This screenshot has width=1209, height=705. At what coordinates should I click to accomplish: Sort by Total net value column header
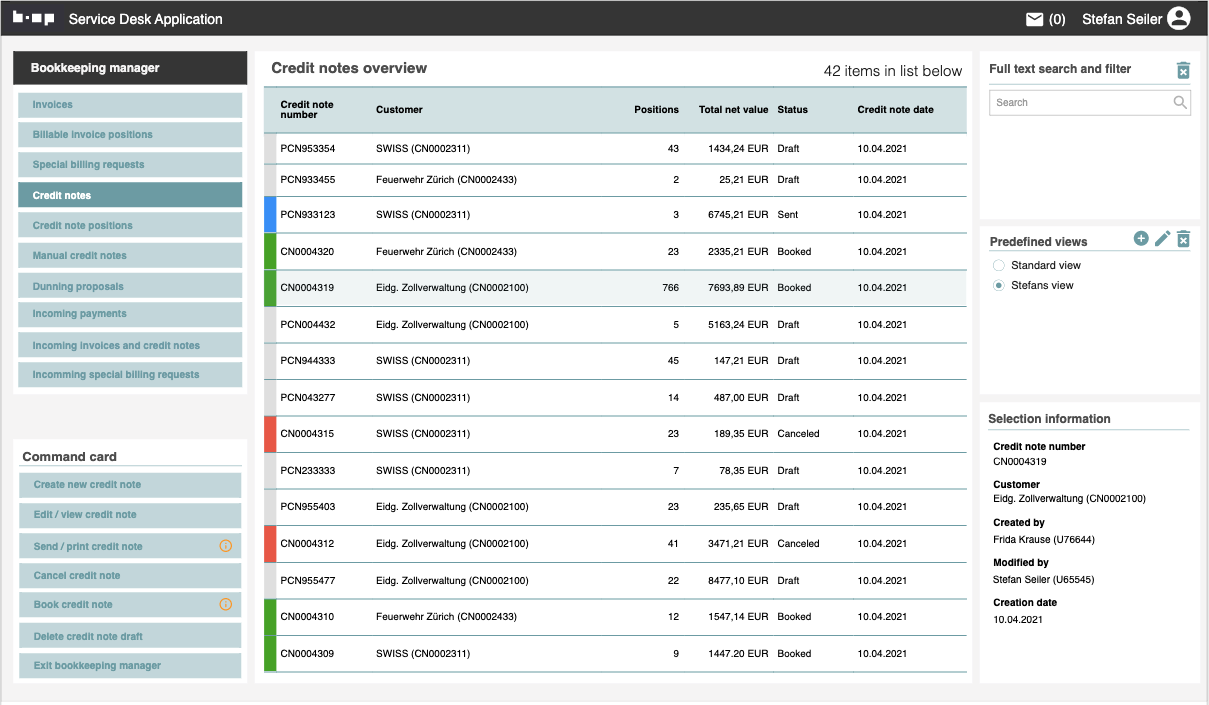pyautogui.click(x=733, y=110)
